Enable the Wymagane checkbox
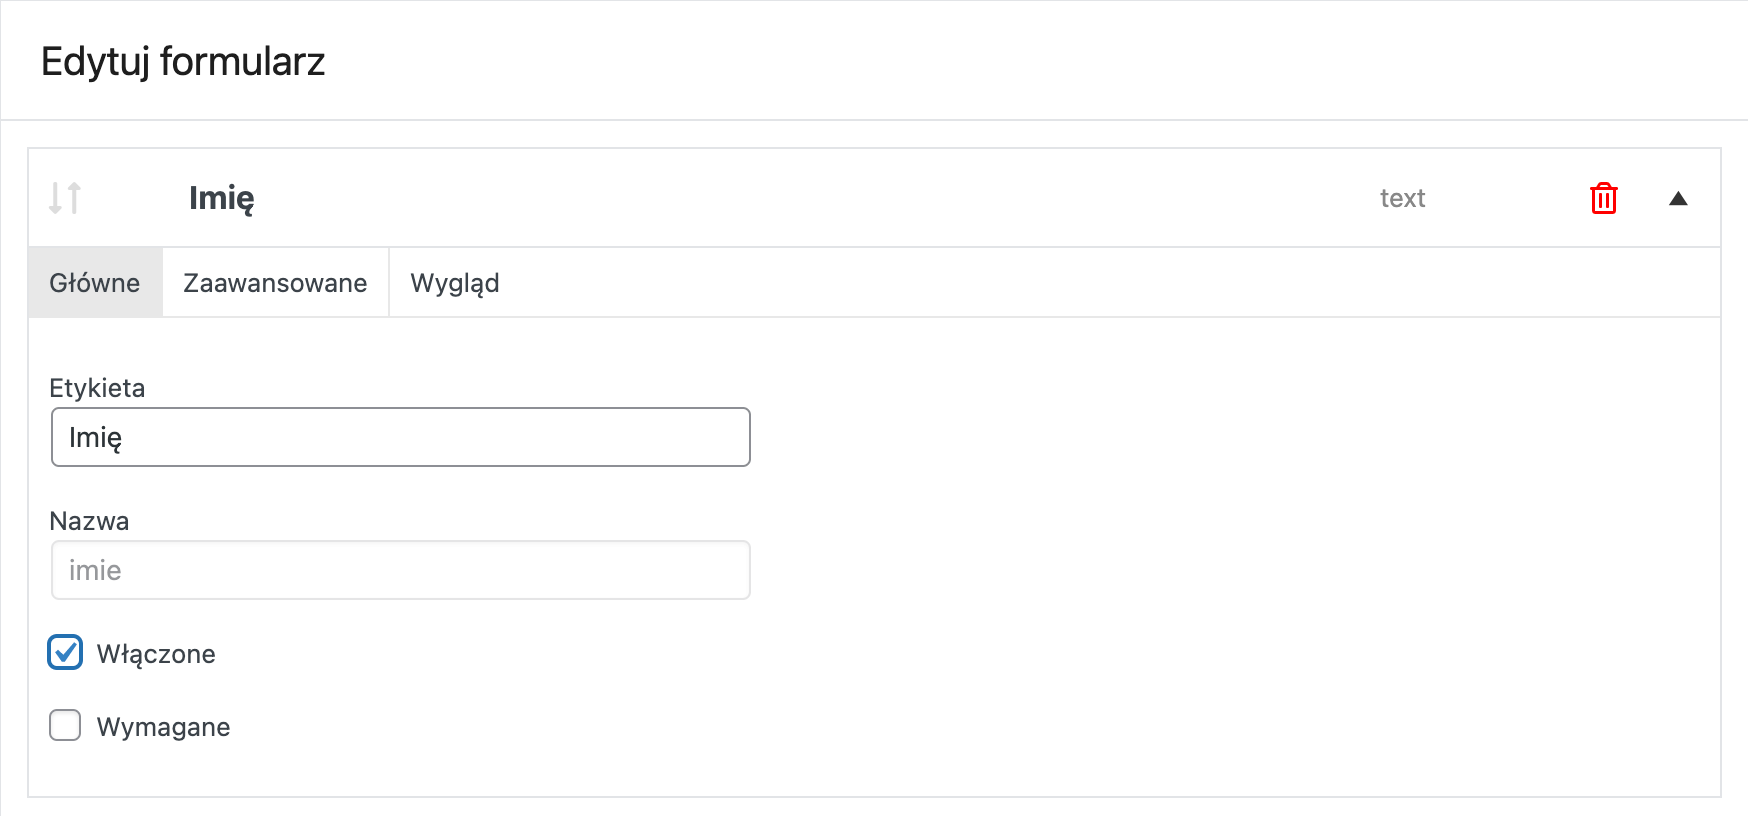This screenshot has height=816, width=1748. 65,725
